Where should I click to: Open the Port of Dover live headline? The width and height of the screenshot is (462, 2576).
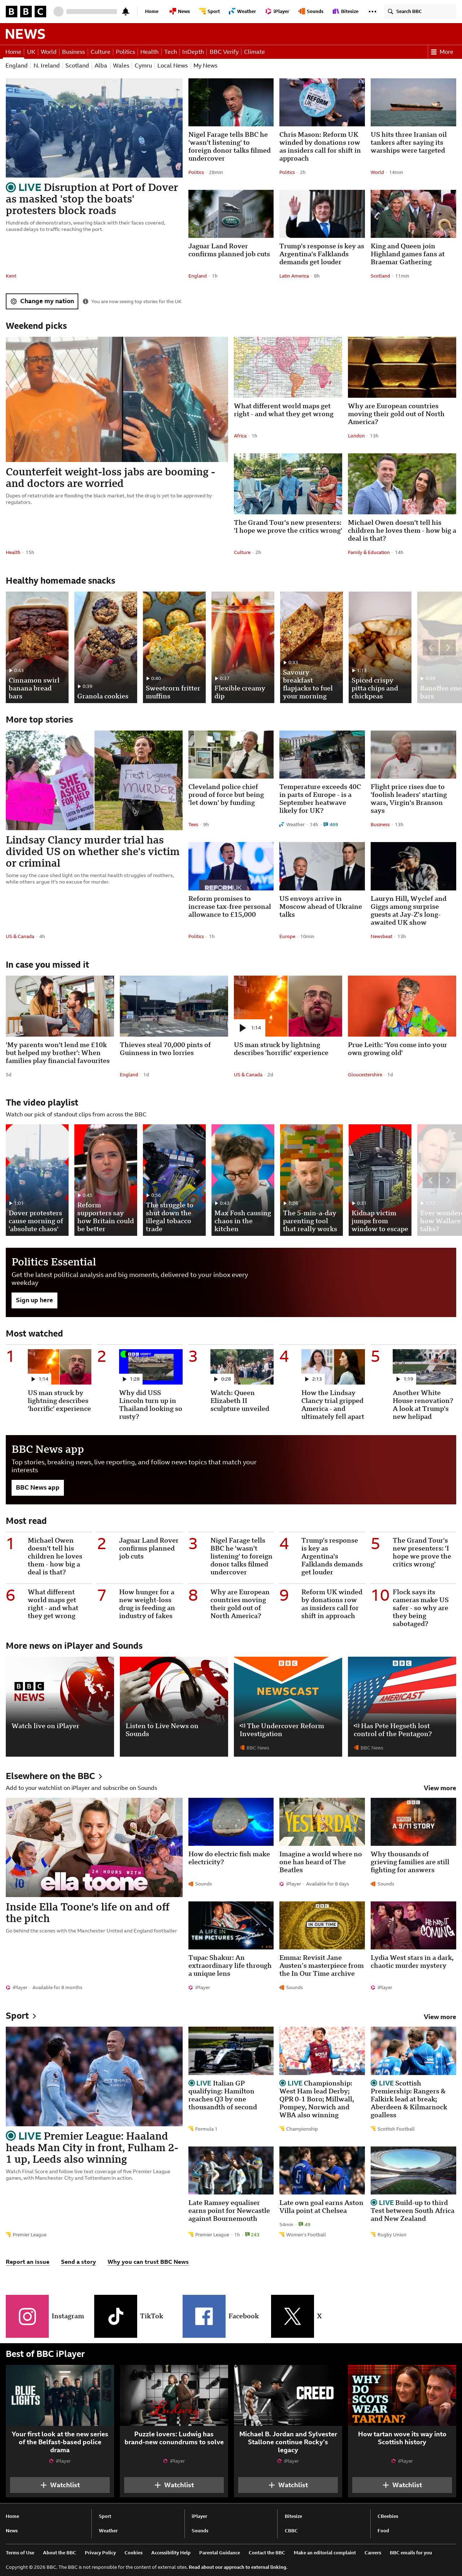[92, 199]
